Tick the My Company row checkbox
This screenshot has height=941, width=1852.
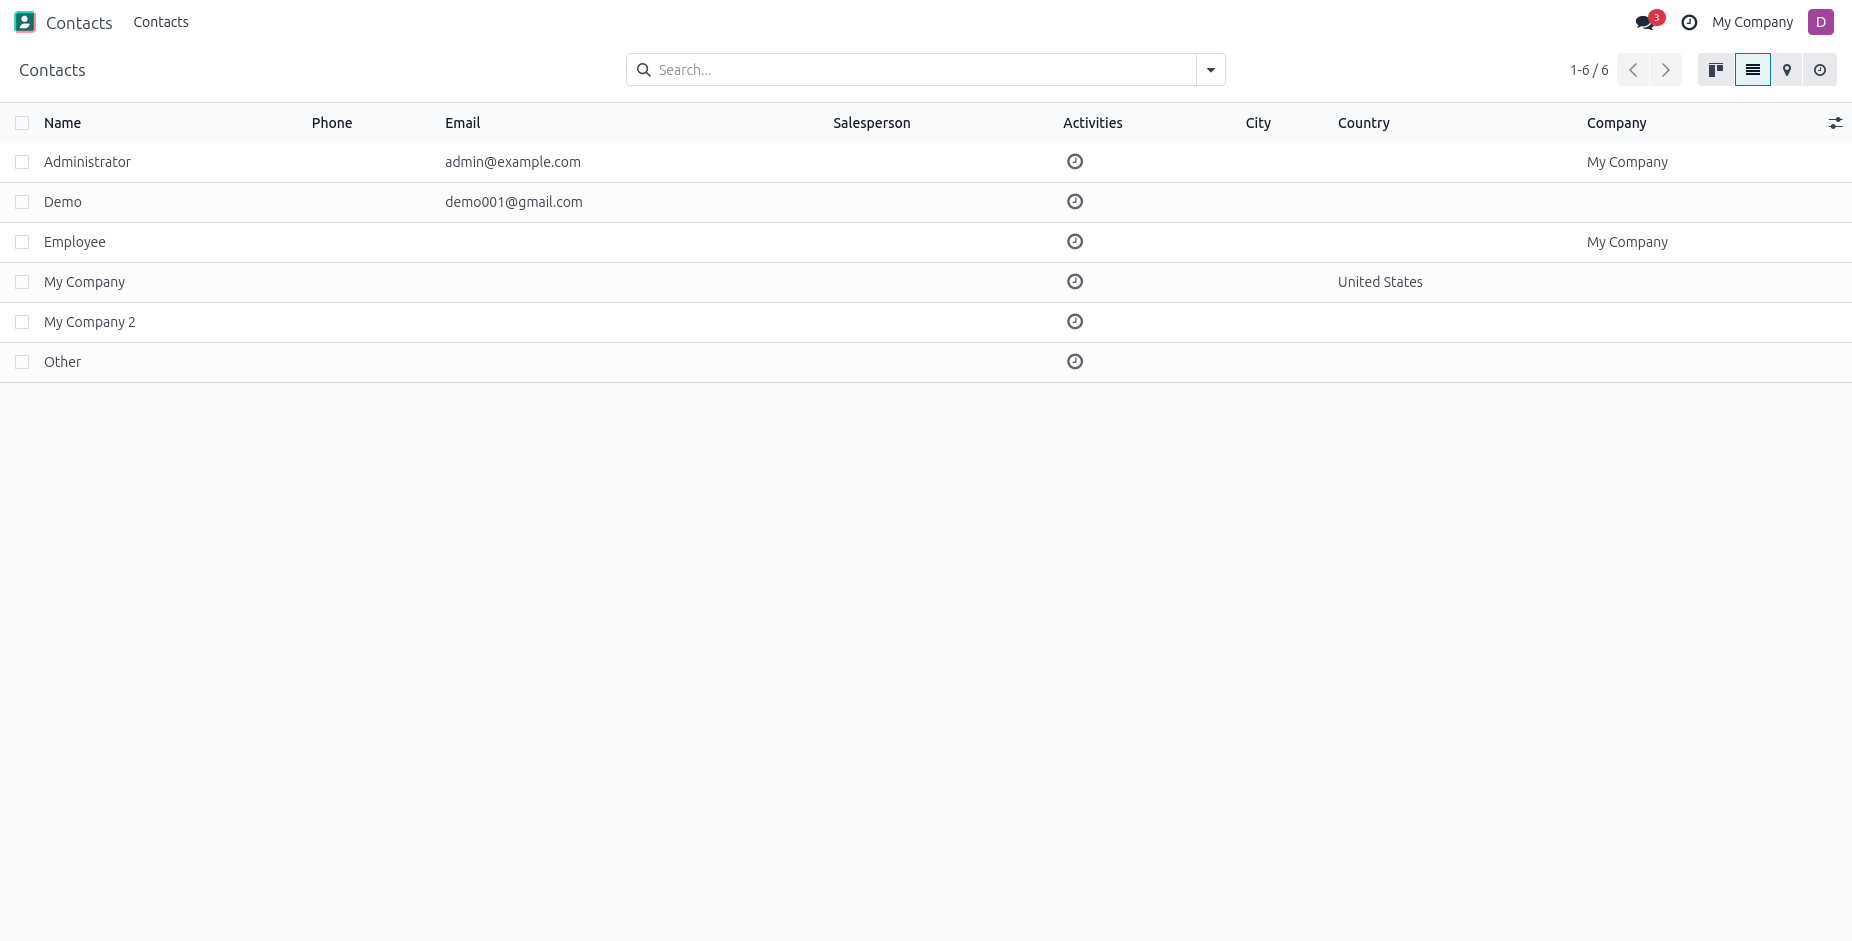click(x=22, y=282)
